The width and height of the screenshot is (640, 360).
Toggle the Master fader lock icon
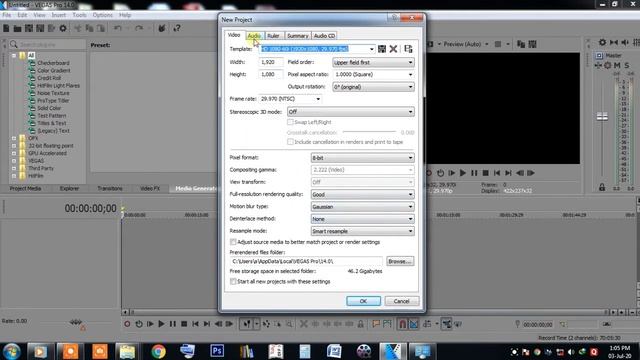[x=602, y=187]
